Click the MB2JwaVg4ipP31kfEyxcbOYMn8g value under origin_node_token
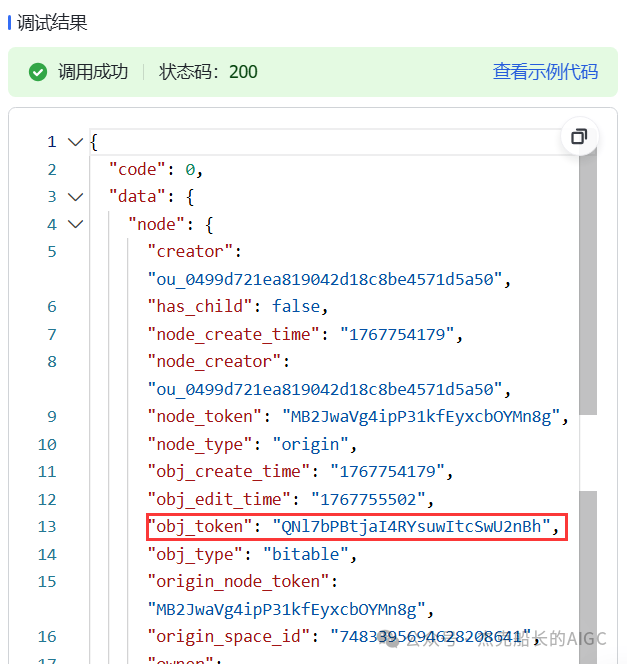Viewport: 627px width, 664px height. 286,609
